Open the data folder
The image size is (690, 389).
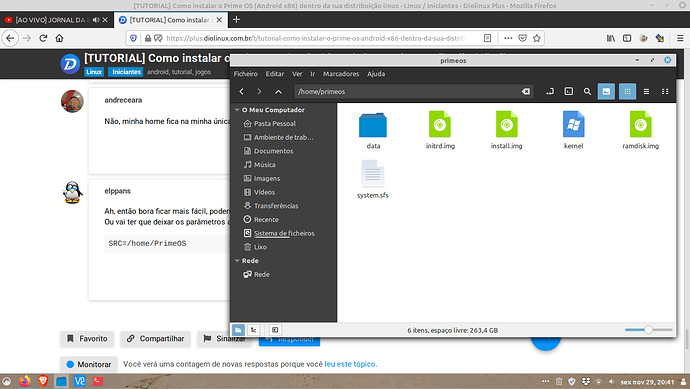click(x=373, y=131)
